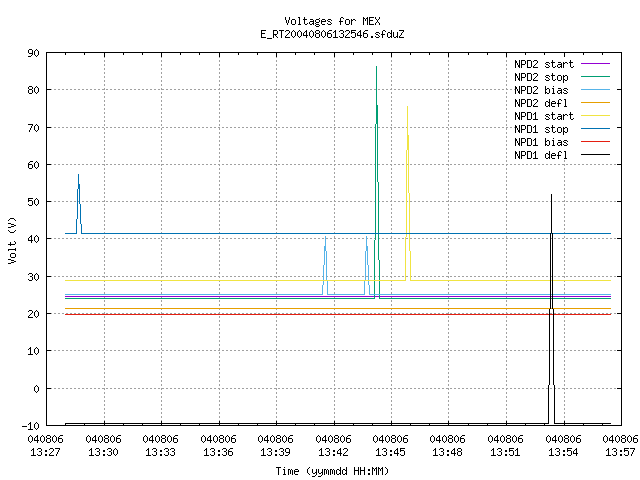Image resolution: width=640 pixels, height=480 pixels.
Task: Click the green NPD2 stop legend line sample
Action: pyautogui.click(x=595, y=77)
